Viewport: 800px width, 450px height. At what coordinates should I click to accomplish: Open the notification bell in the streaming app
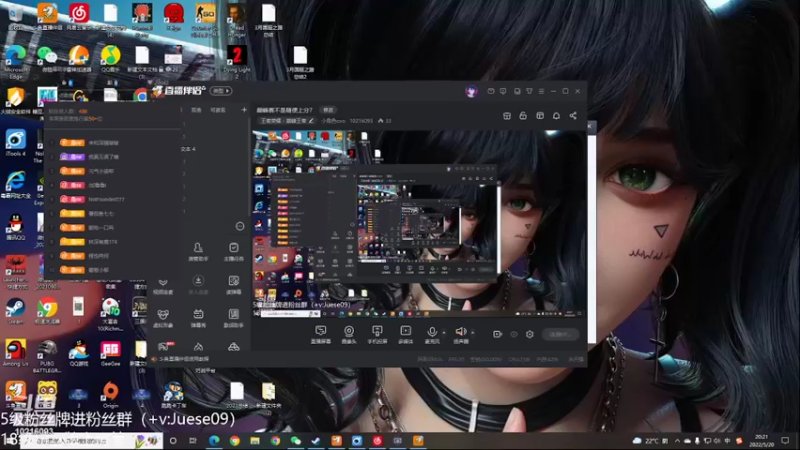pyautogui.click(x=556, y=116)
